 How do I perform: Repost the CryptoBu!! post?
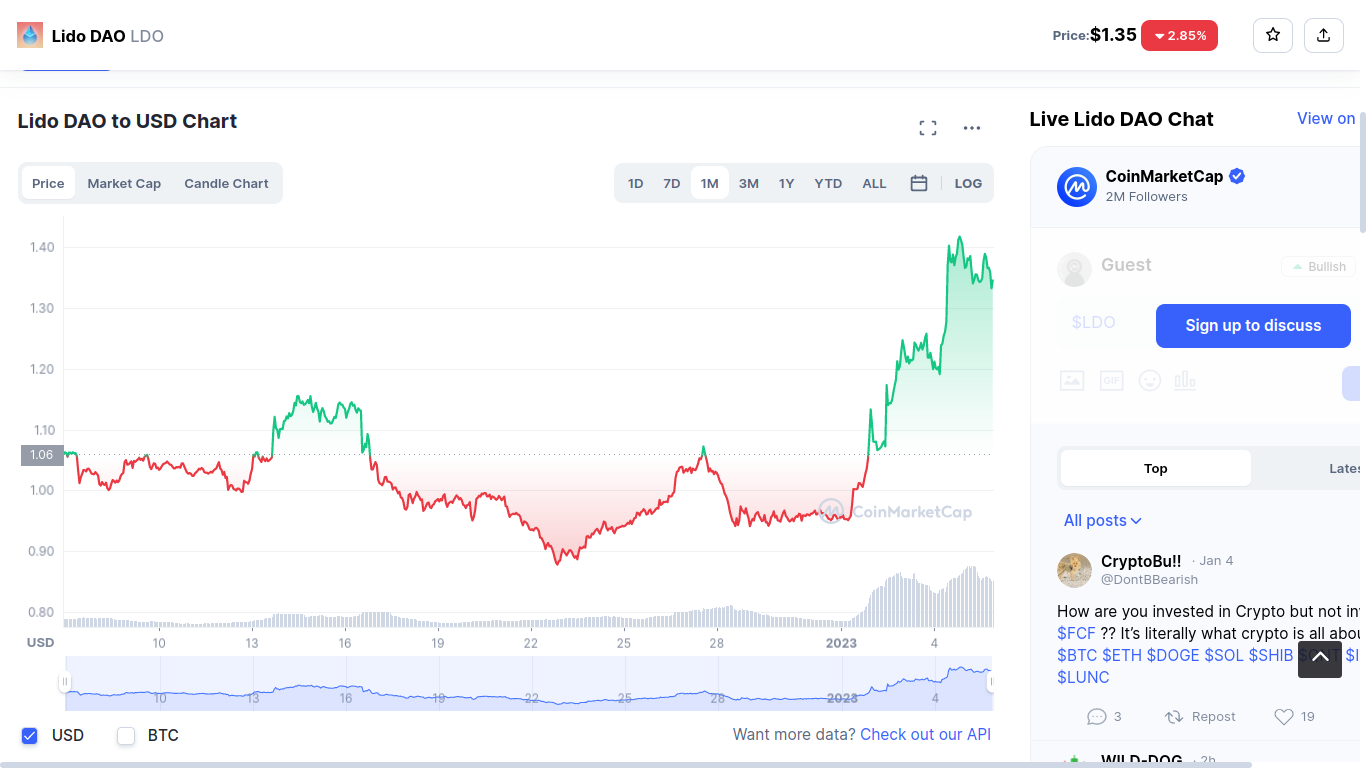(x=1200, y=716)
